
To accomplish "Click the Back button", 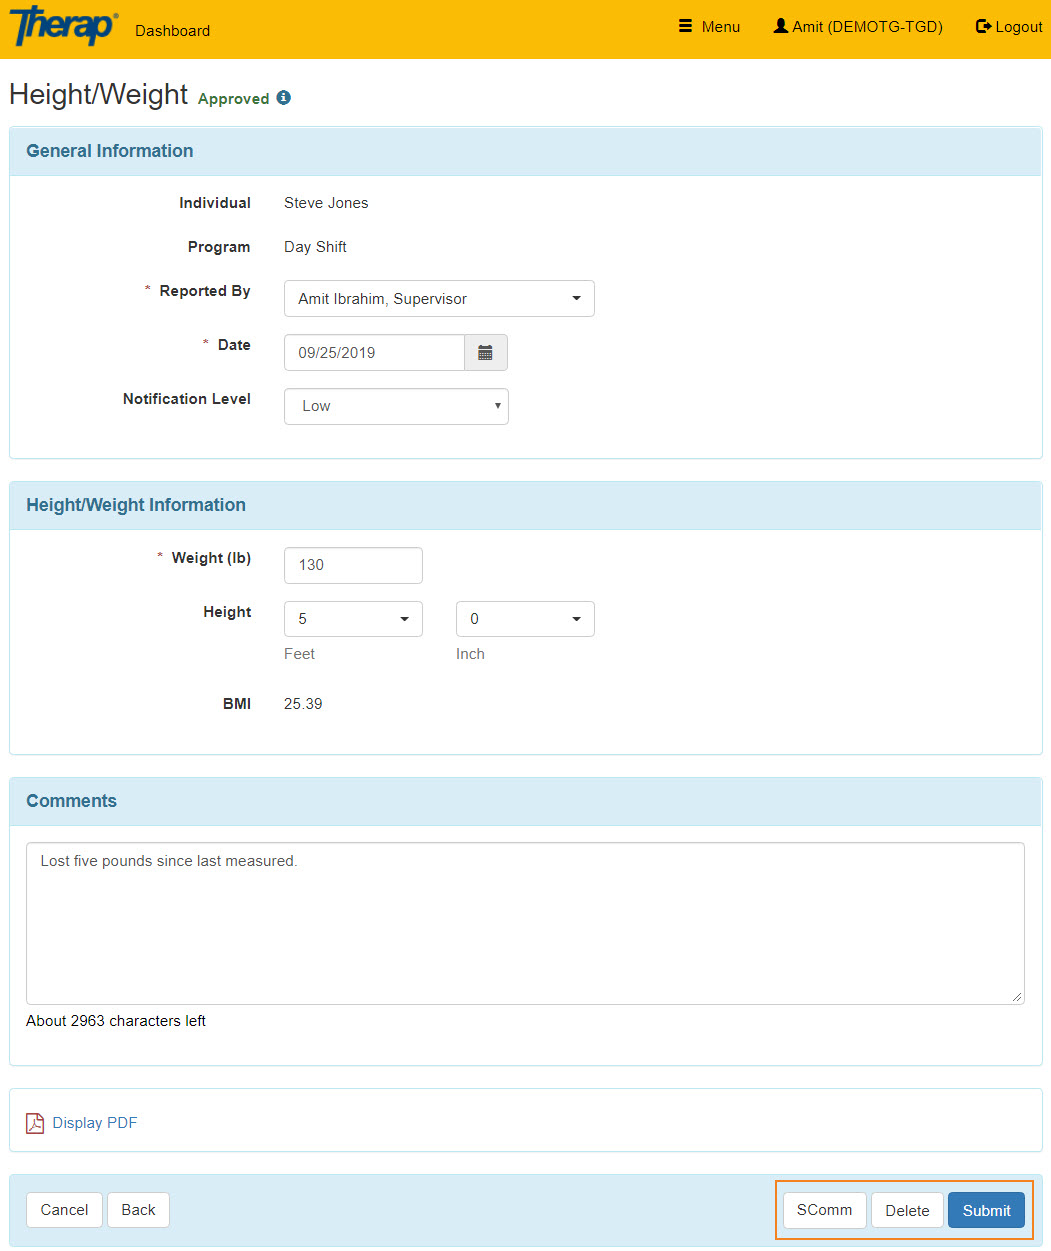I will click(x=138, y=1210).
